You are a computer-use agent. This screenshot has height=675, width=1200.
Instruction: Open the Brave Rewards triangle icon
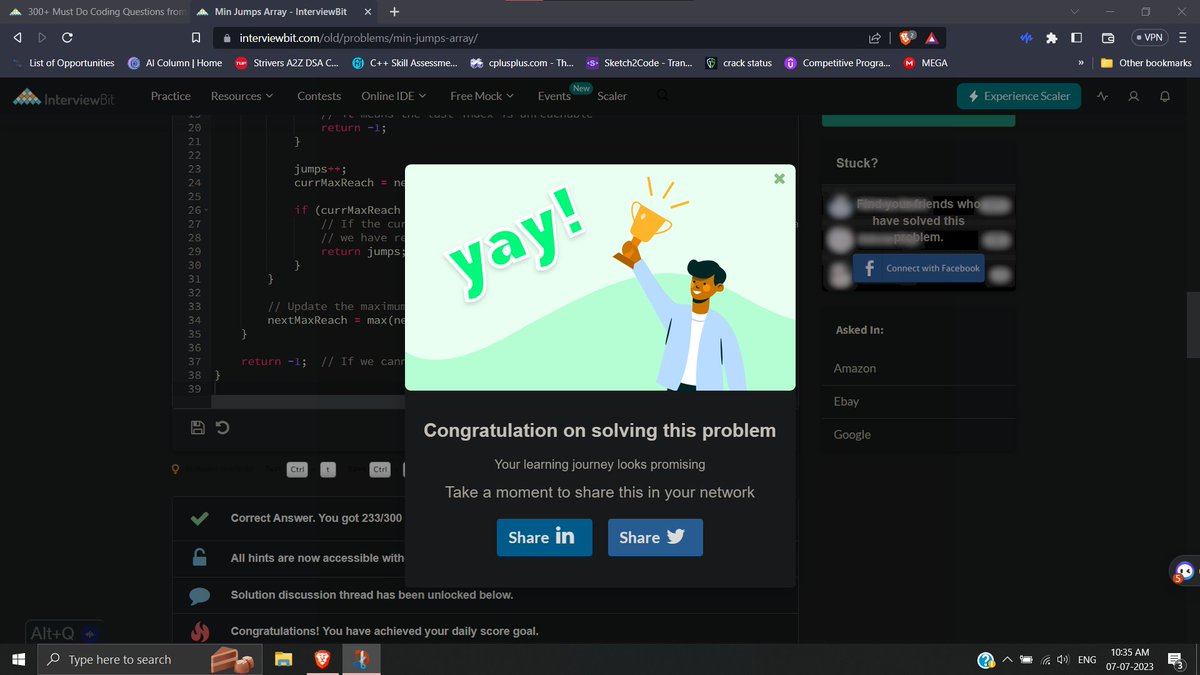(x=931, y=38)
